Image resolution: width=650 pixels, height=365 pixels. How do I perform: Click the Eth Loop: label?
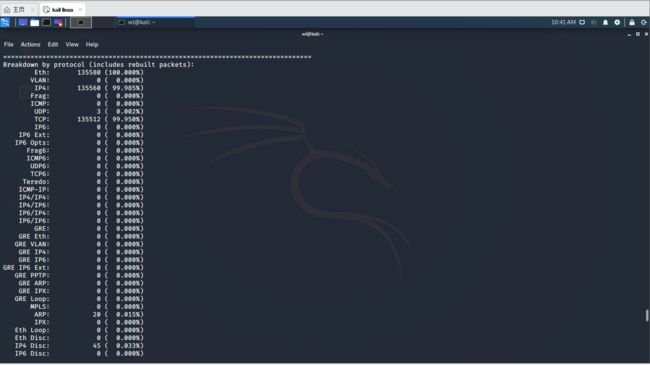tap(32, 331)
